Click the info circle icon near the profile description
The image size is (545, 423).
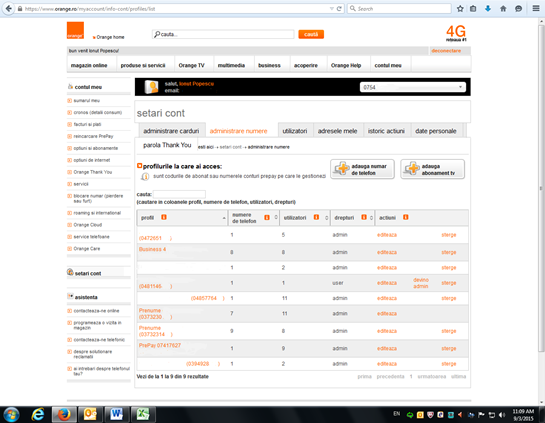[x=145, y=177]
